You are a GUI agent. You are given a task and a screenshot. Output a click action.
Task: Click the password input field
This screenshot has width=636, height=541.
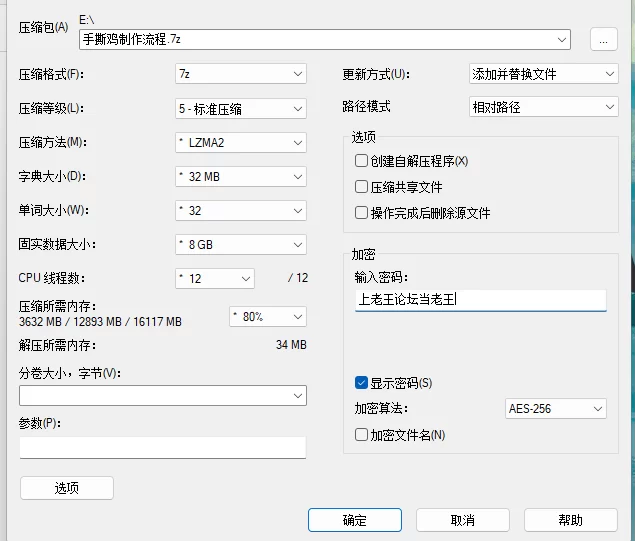tap(481, 300)
